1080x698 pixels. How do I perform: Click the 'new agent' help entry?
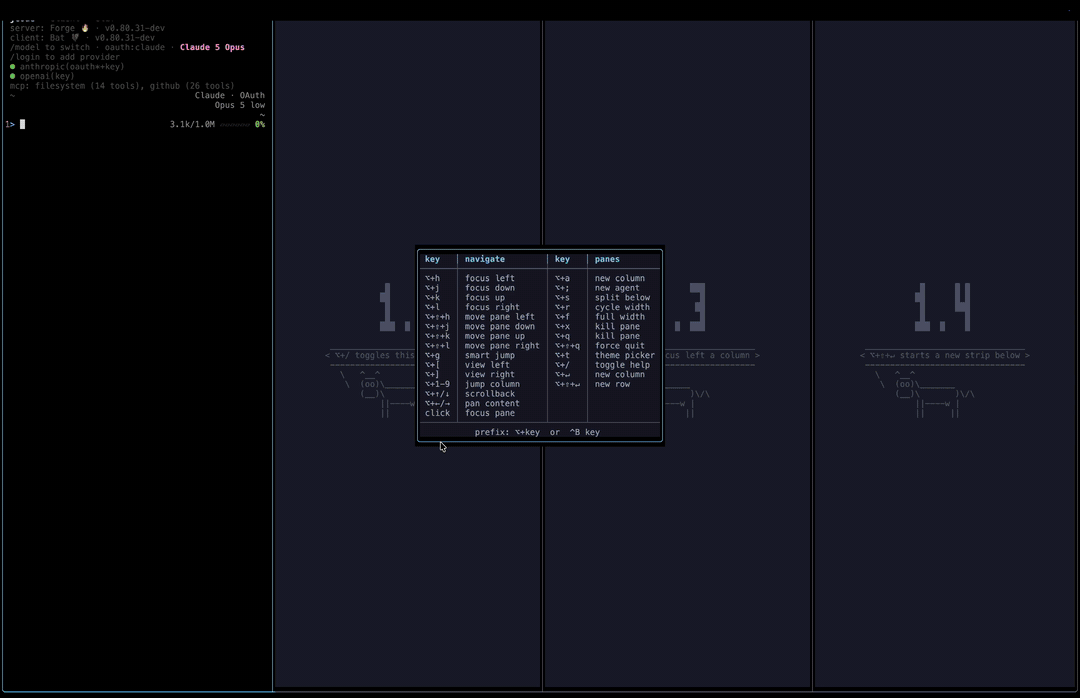tap(617, 288)
